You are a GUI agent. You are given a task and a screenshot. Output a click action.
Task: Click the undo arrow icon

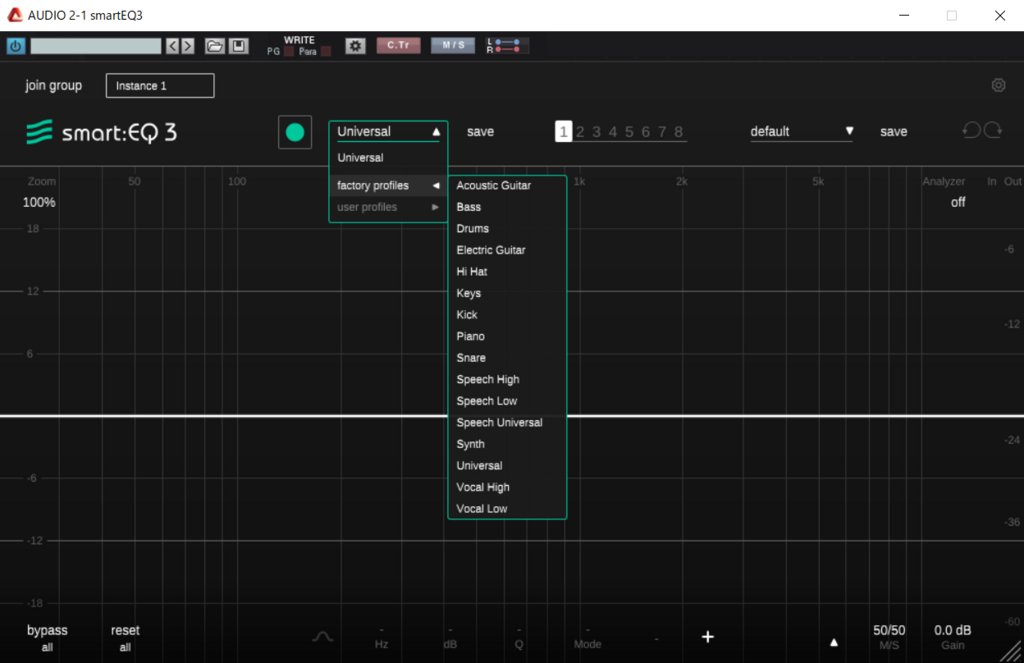point(971,131)
